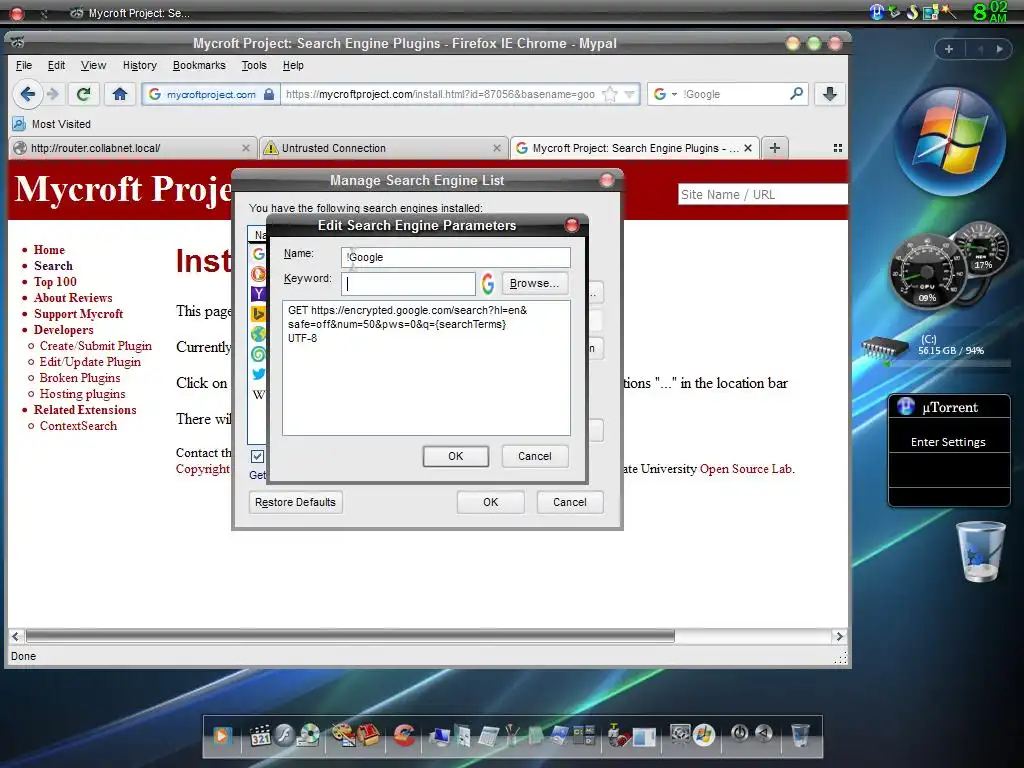Select the Bing engine icon in list
Screen dimensions: 1024x768
pos(259,314)
